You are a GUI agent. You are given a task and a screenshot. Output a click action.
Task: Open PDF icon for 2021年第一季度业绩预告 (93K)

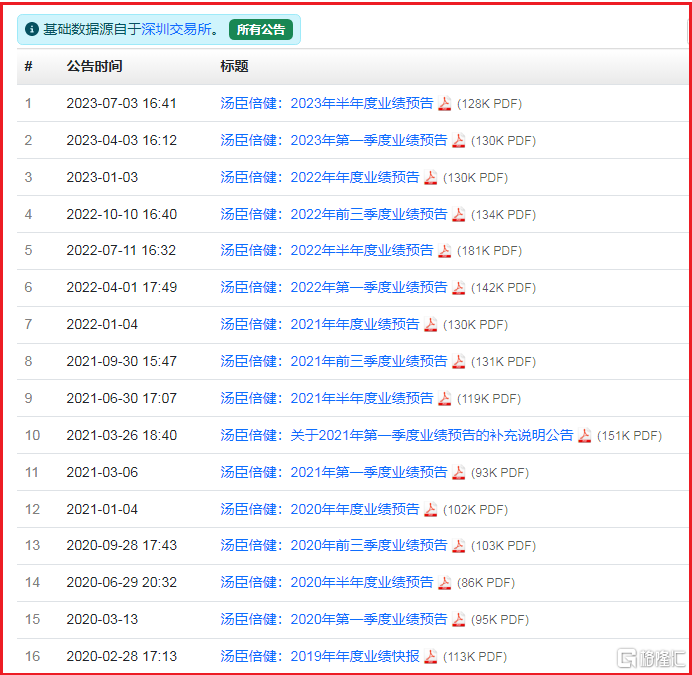[x=459, y=474]
